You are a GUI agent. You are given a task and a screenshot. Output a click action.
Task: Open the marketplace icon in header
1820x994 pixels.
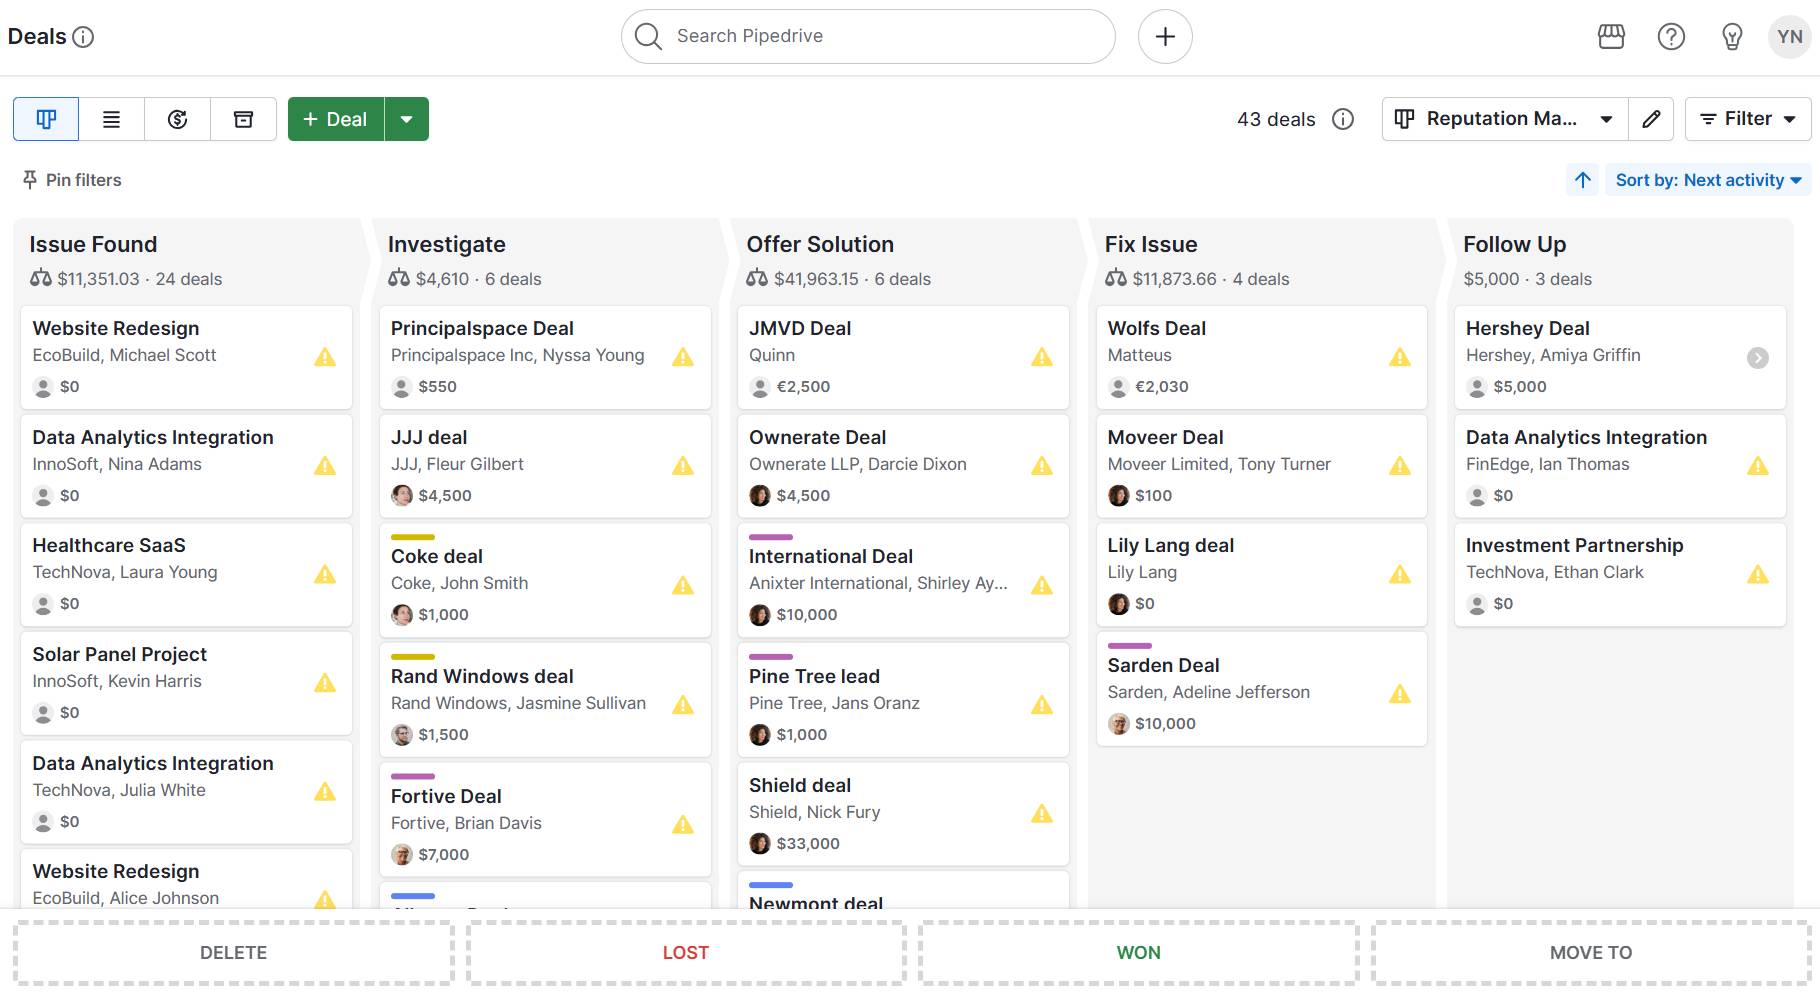point(1611,37)
